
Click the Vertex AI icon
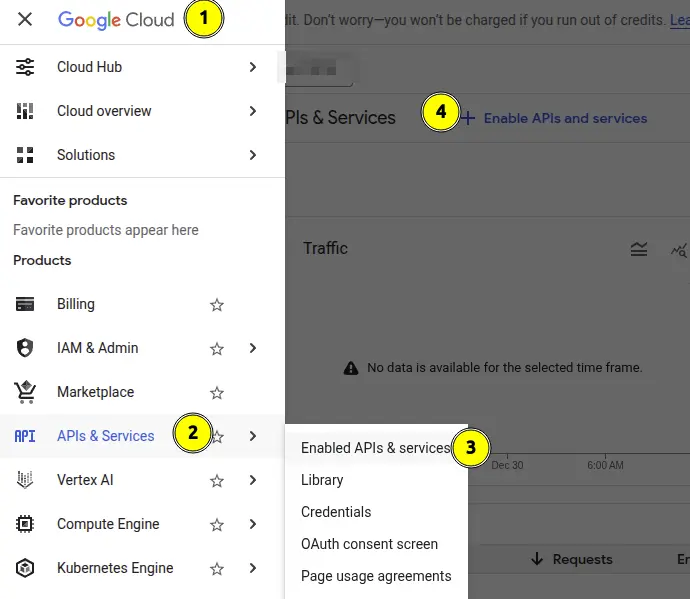[25, 480]
